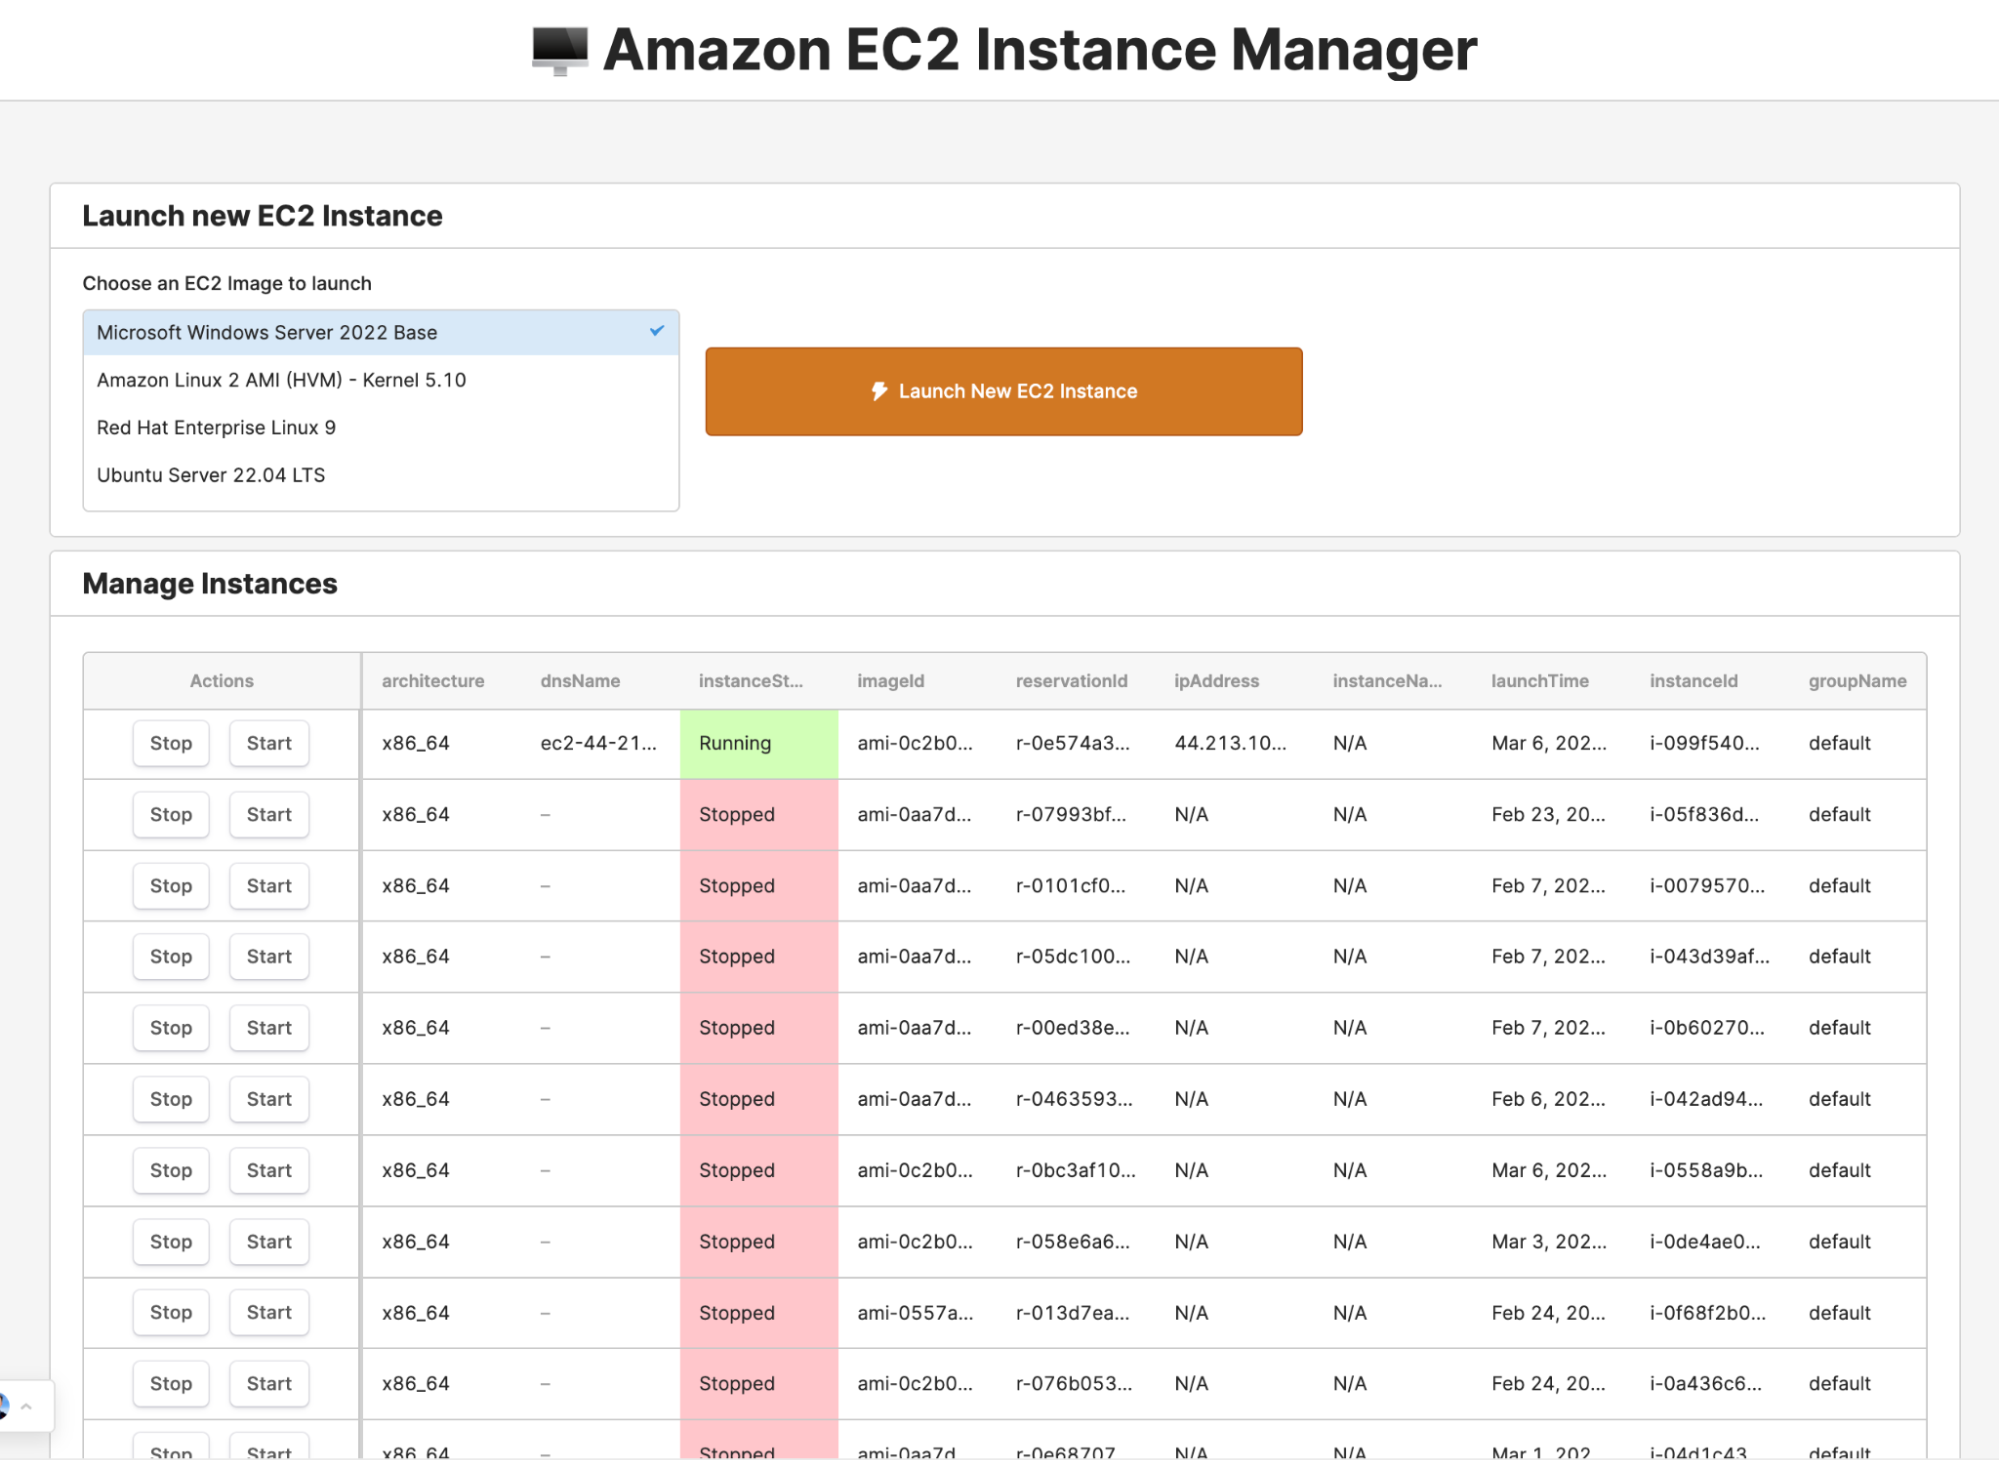This screenshot has width=1999, height=1461.
Task: Click the ec2-44-21... dnsName cell
Action: pyautogui.click(x=598, y=743)
